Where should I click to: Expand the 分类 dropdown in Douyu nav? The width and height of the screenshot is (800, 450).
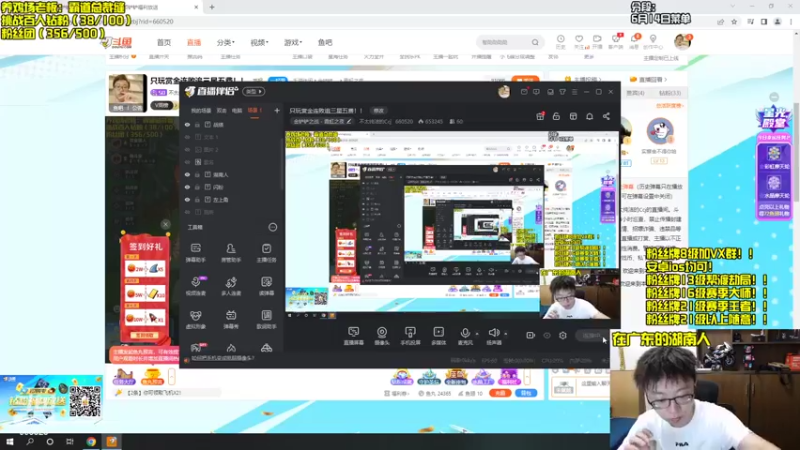point(225,42)
